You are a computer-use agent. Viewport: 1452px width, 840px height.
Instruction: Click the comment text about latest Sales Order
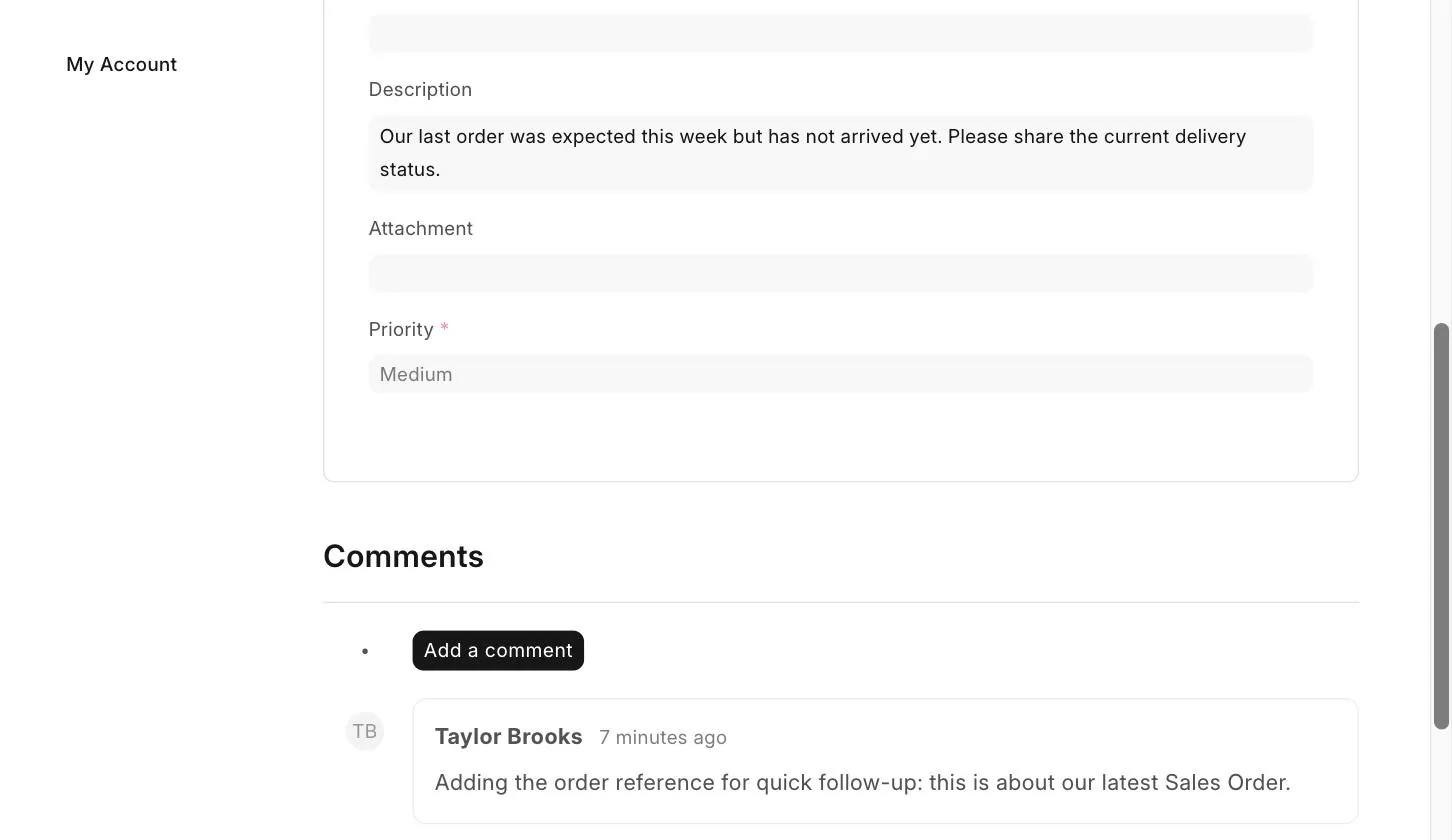862,782
